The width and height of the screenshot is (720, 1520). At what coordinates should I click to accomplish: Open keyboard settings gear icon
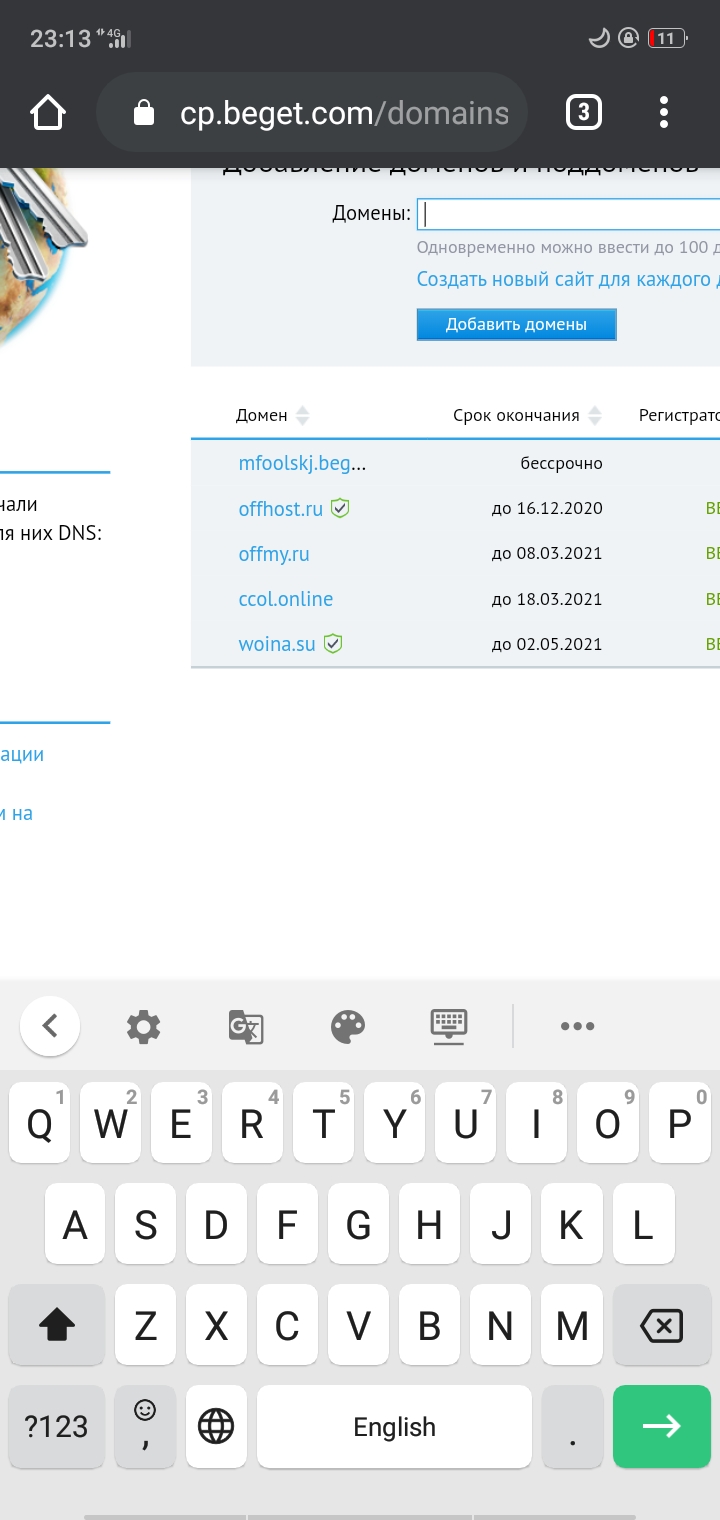click(144, 1026)
